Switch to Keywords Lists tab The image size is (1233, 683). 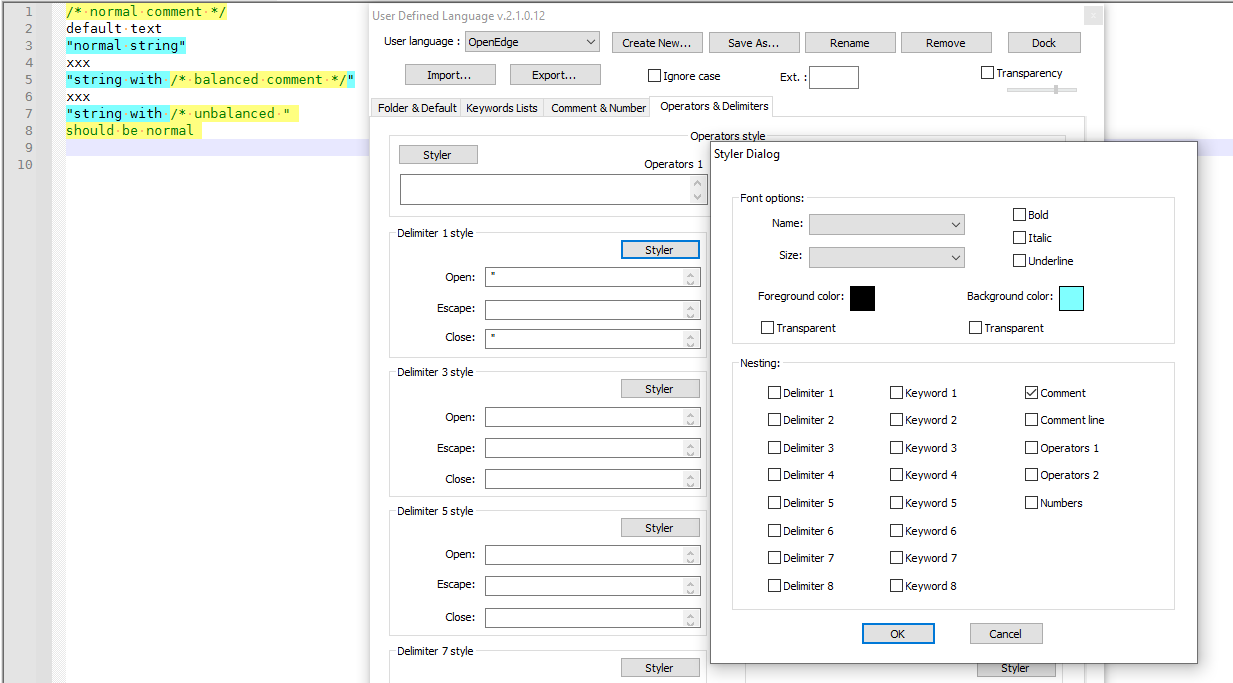[x=501, y=108]
